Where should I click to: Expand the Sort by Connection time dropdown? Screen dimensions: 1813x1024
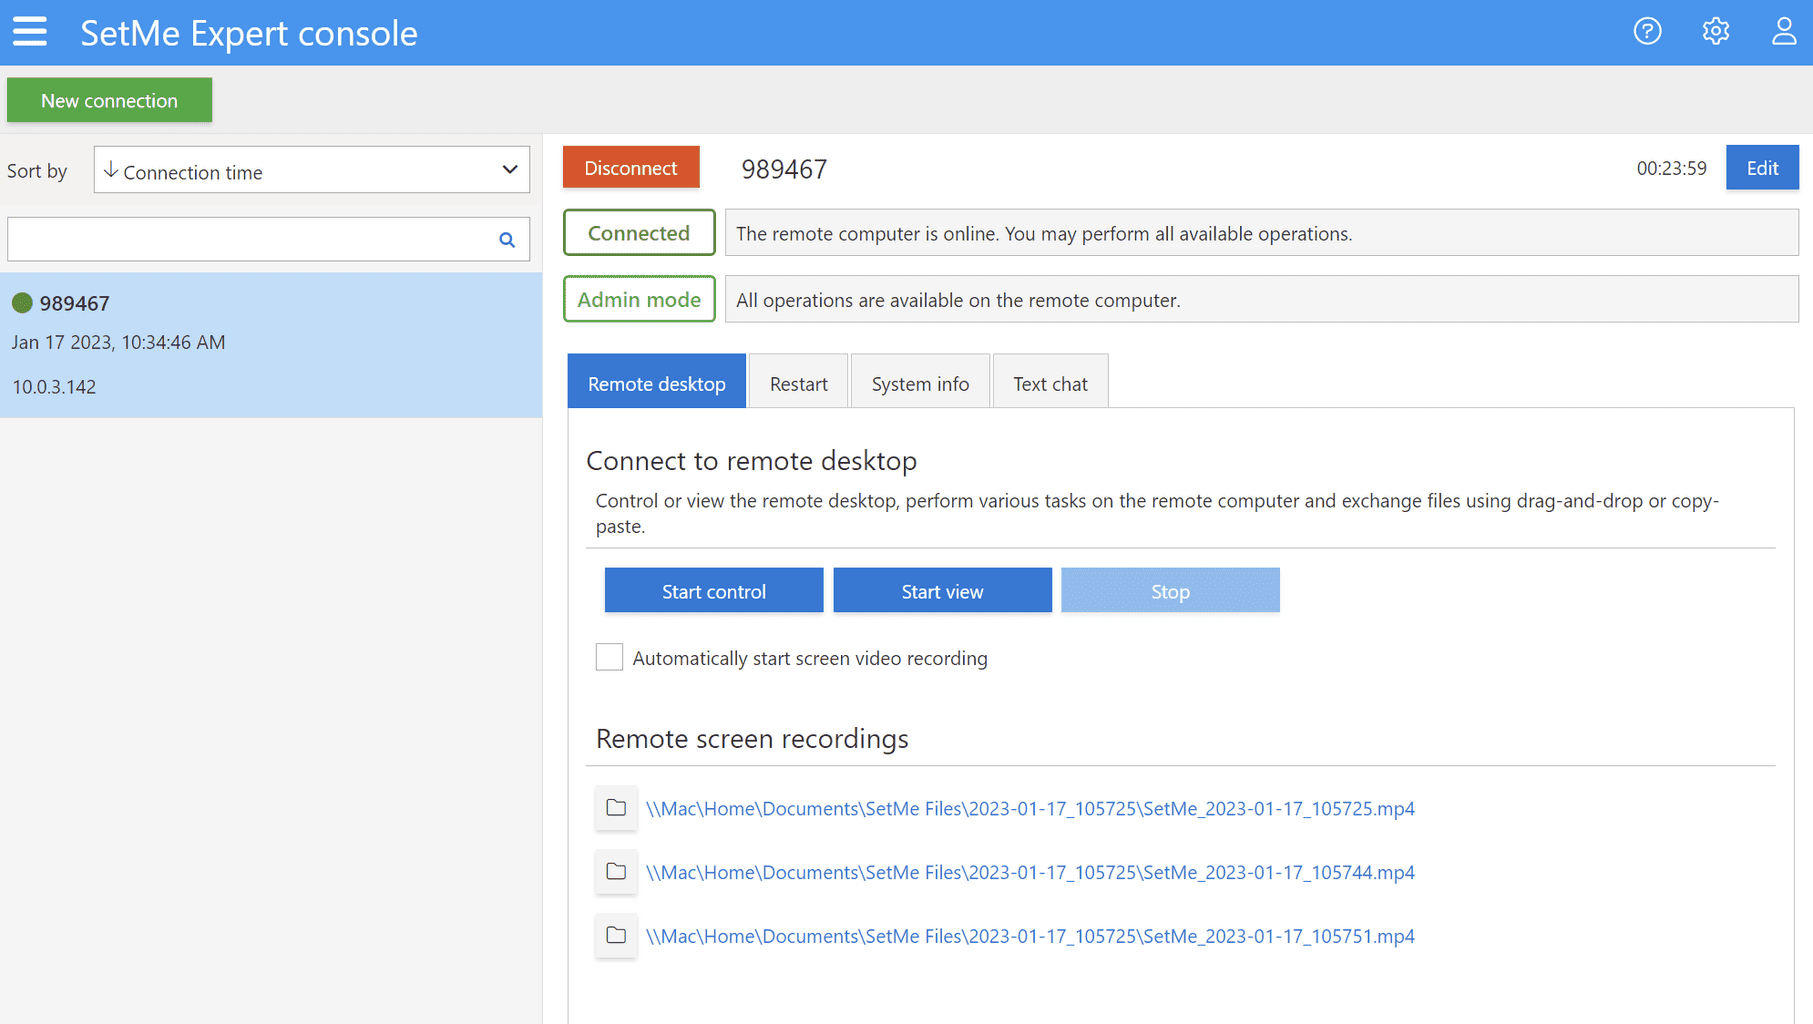311,171
